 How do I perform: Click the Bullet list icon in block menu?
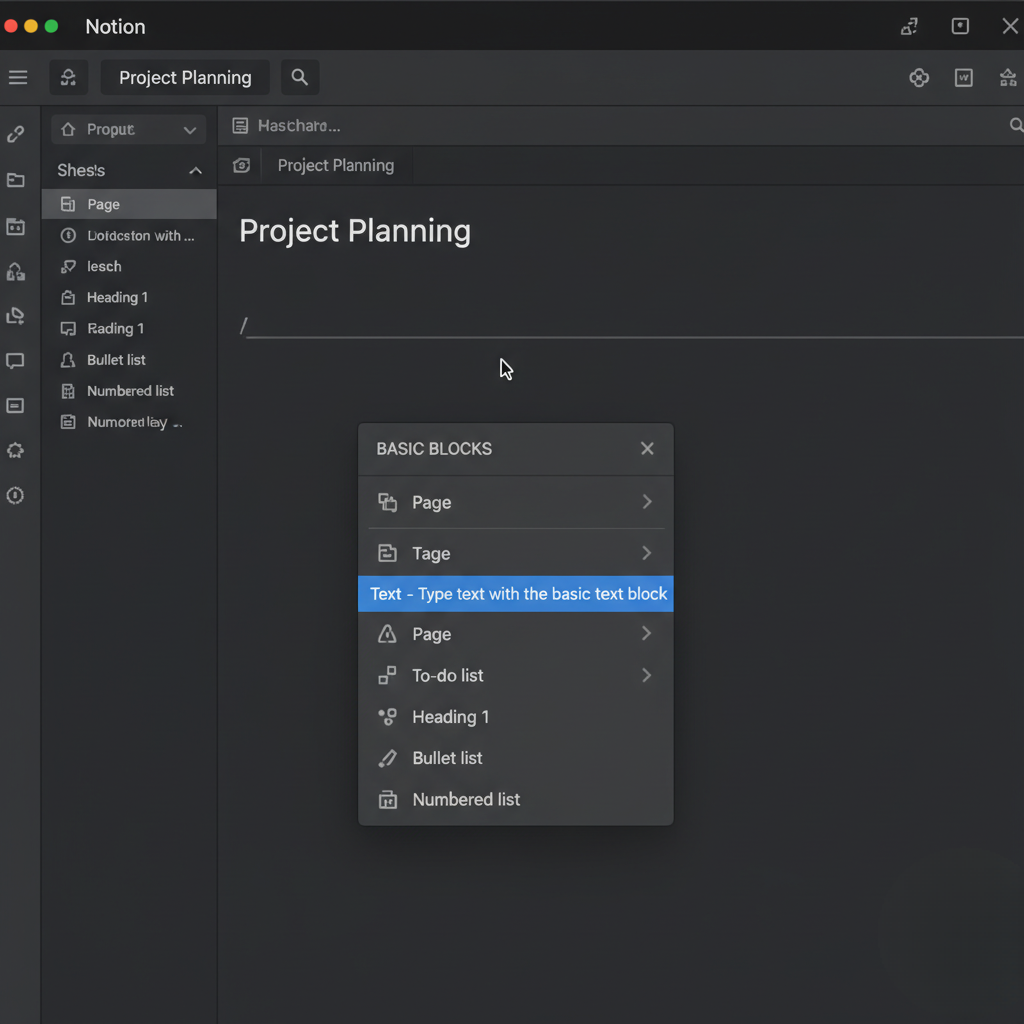coord(387,759)
